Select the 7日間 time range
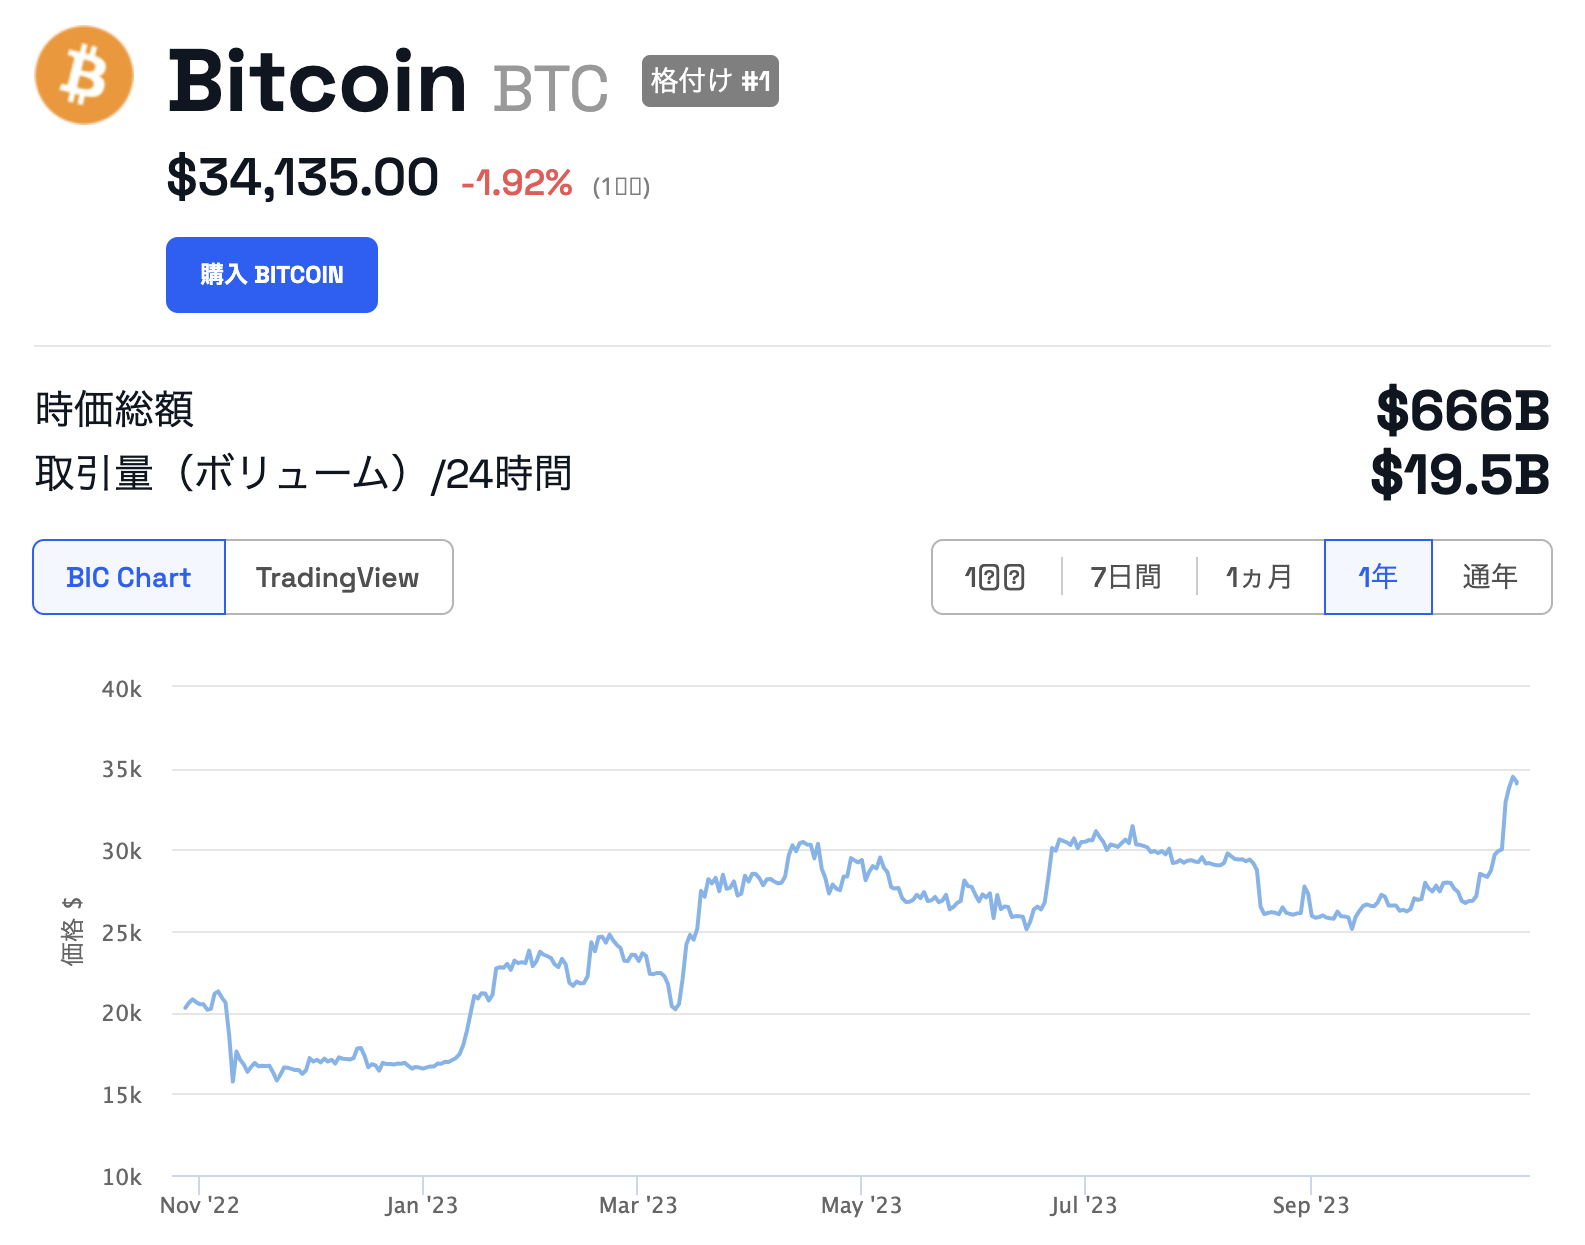 click(x=1126, y=578)
